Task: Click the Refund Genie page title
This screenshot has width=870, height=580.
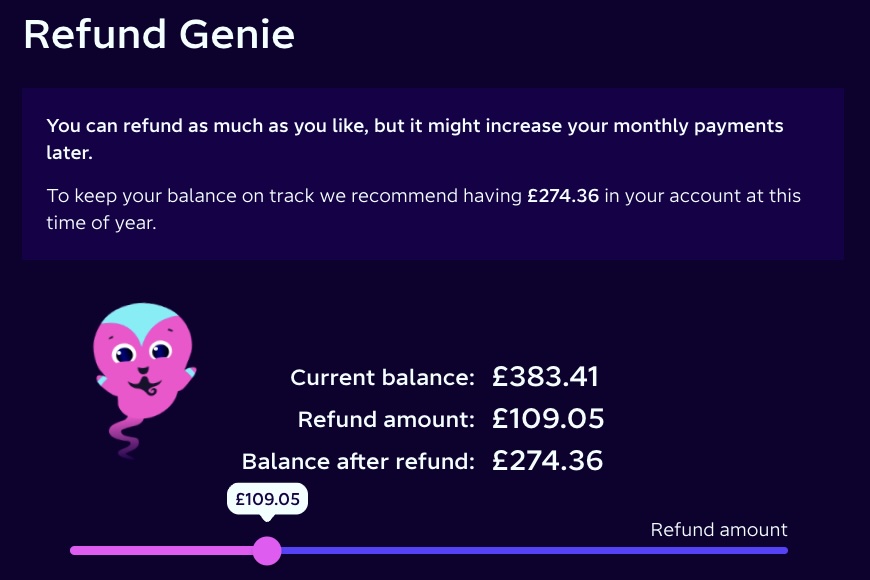Action: pos(159,34)
